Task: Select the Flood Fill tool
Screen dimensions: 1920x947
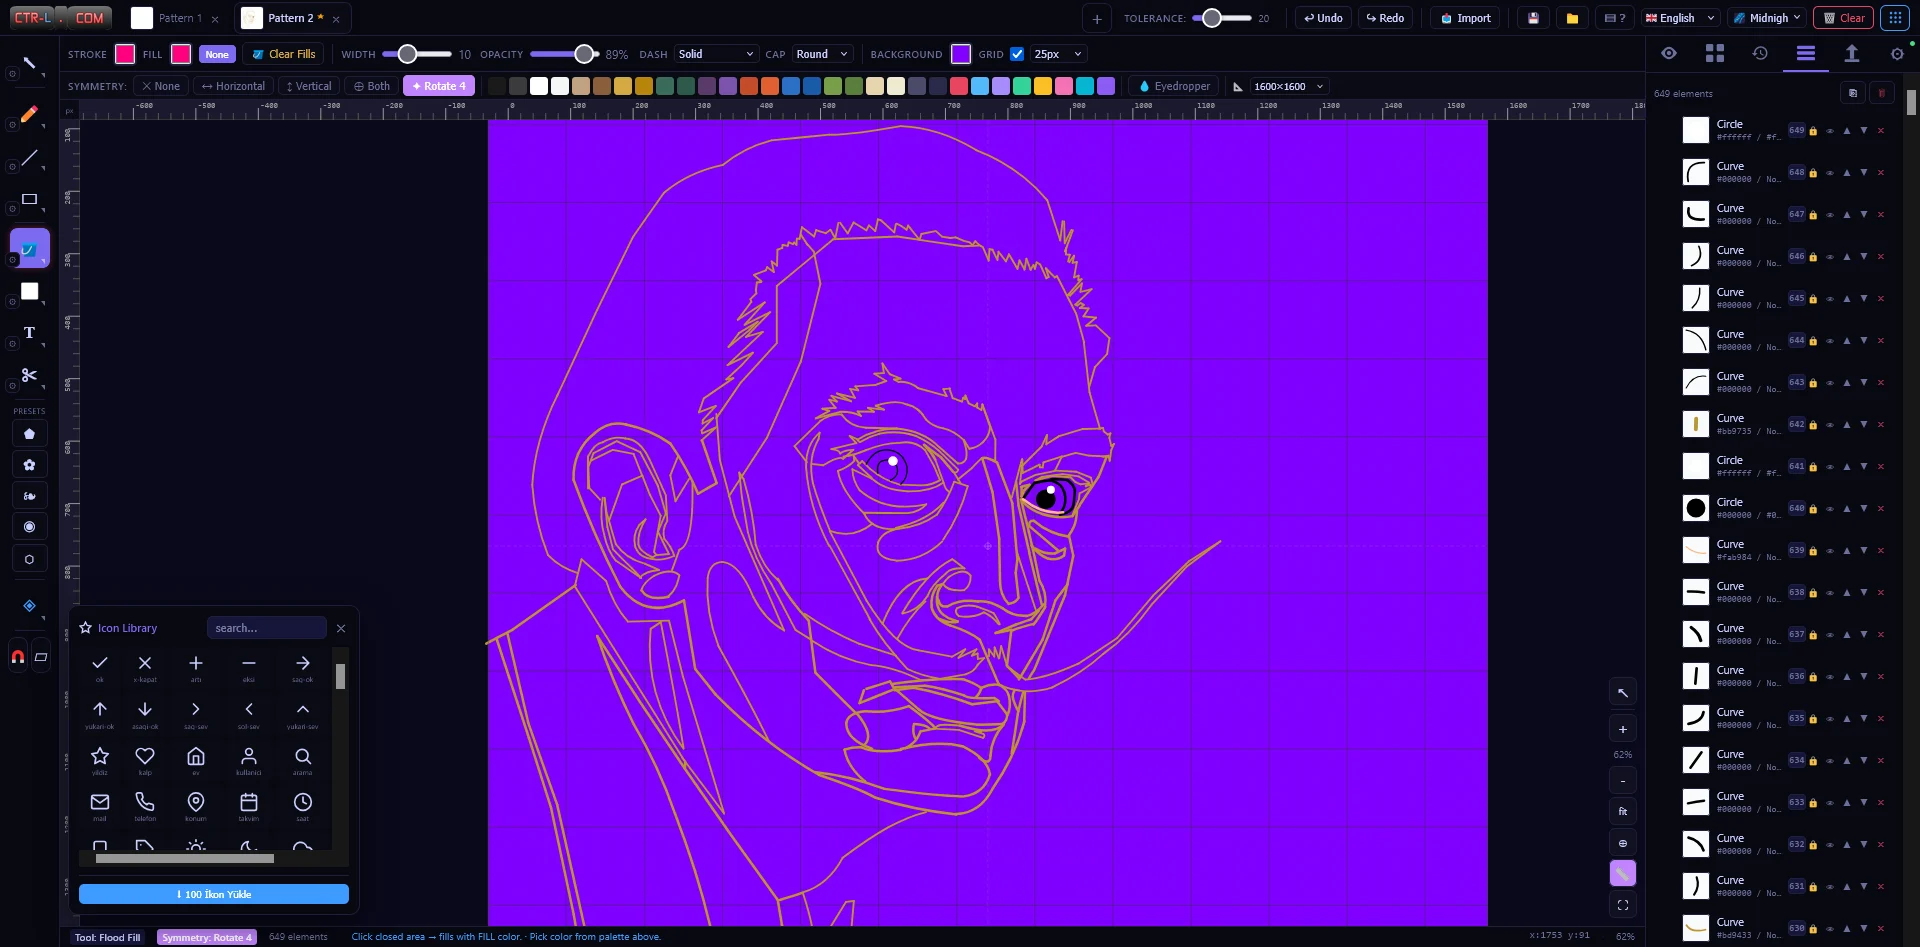Action: pos(30,248)
